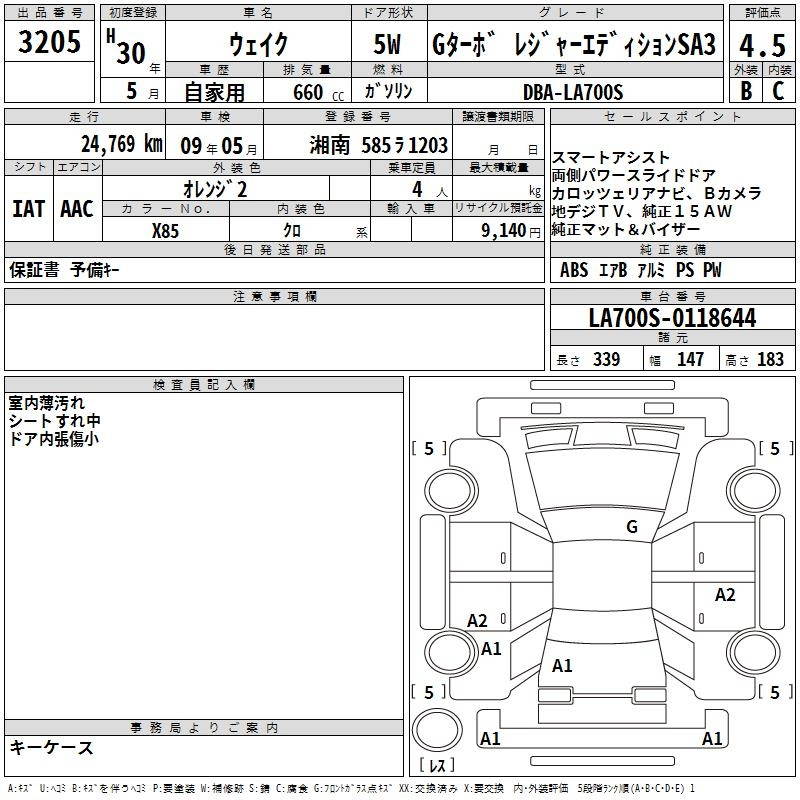
Task: Click the A1 marker on the rear hatch
Action: pyautogui.click(x=562, y=665)
